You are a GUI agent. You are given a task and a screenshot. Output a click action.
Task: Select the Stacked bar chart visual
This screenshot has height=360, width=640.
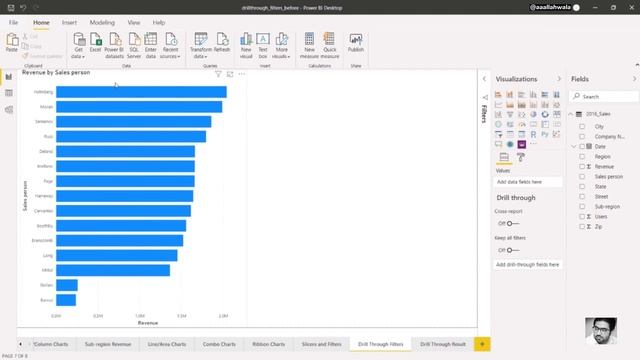click(x=498, y=95)
